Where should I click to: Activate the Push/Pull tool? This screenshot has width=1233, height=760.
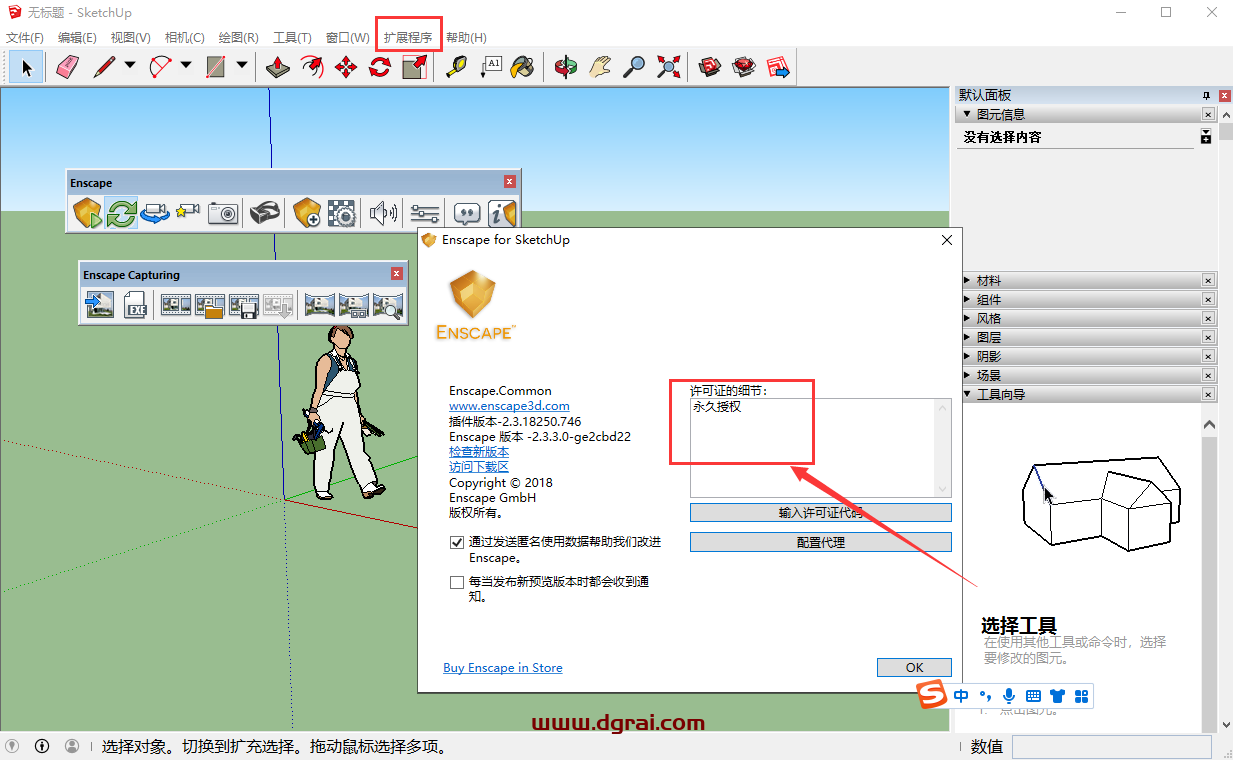(278, 67)
